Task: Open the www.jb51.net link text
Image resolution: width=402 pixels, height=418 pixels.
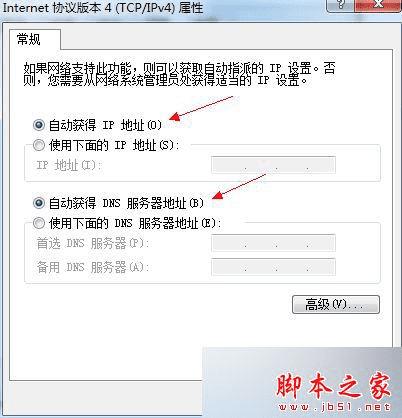Action: (334, 407)
